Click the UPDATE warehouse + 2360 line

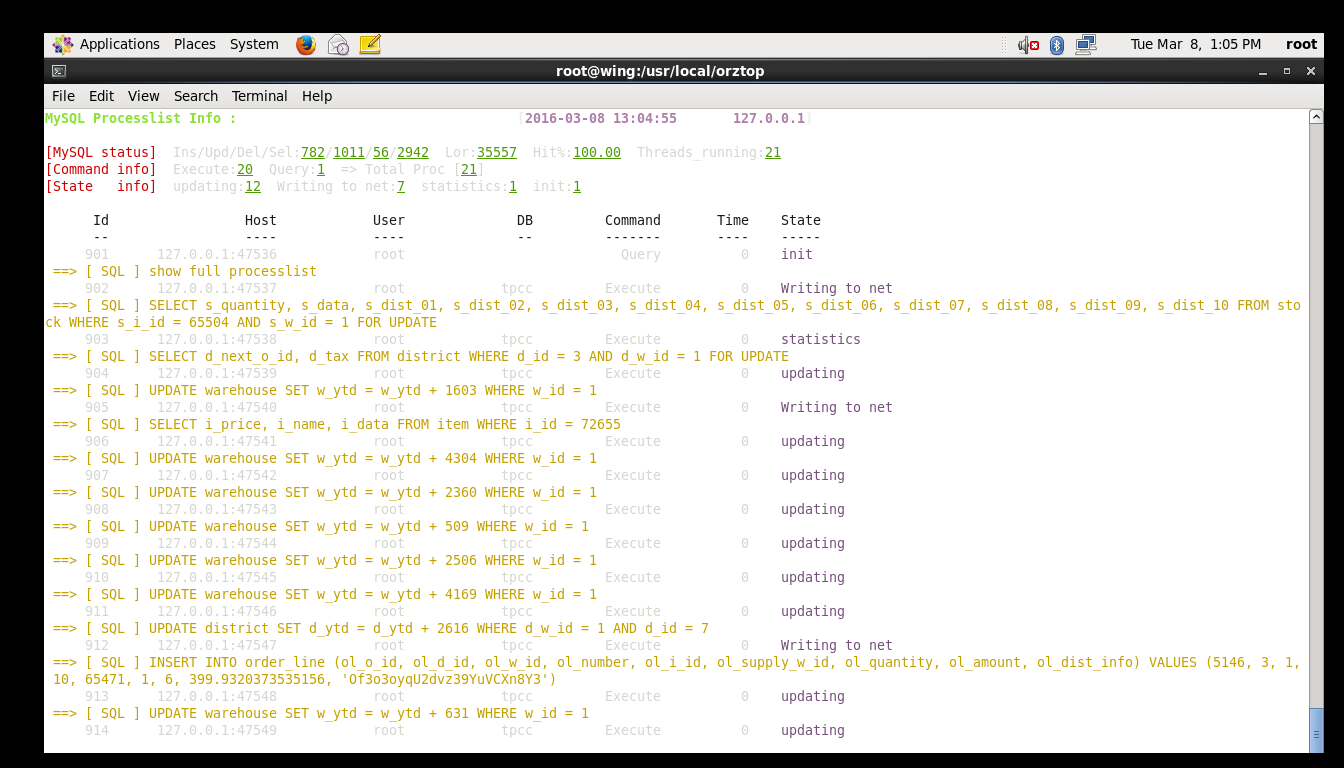click(x=325, y=492)
